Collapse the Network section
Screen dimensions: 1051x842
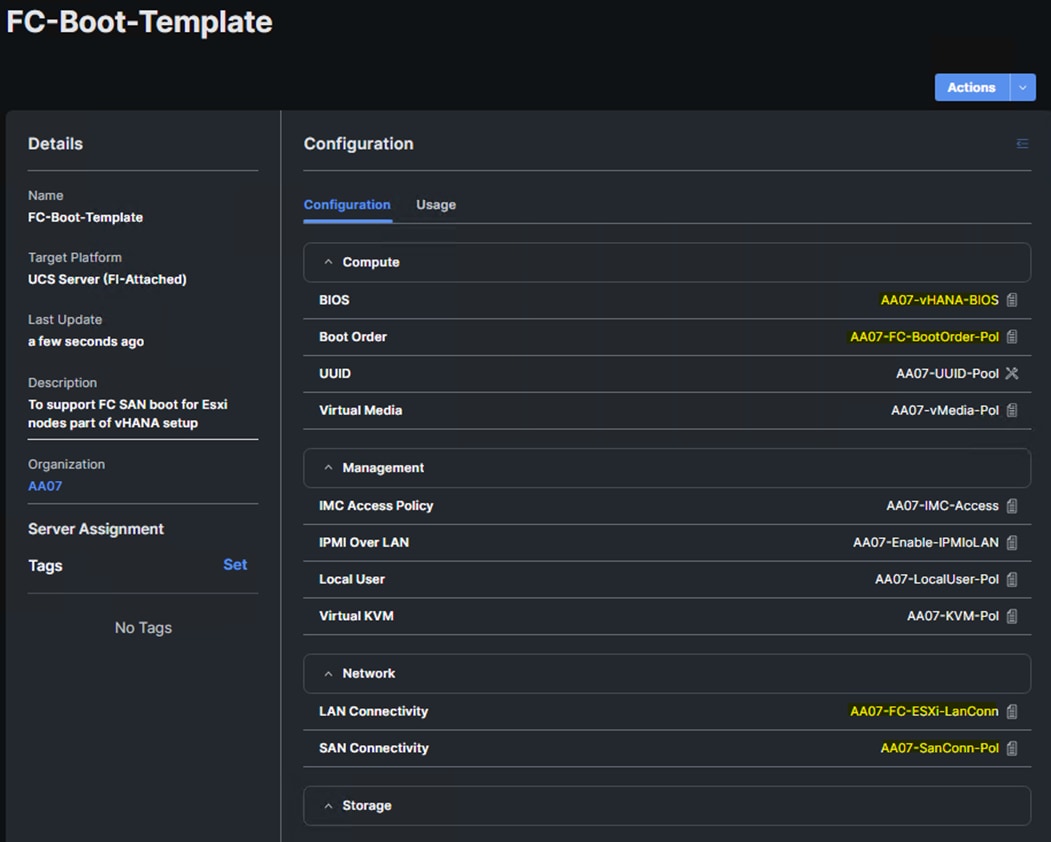328,674
